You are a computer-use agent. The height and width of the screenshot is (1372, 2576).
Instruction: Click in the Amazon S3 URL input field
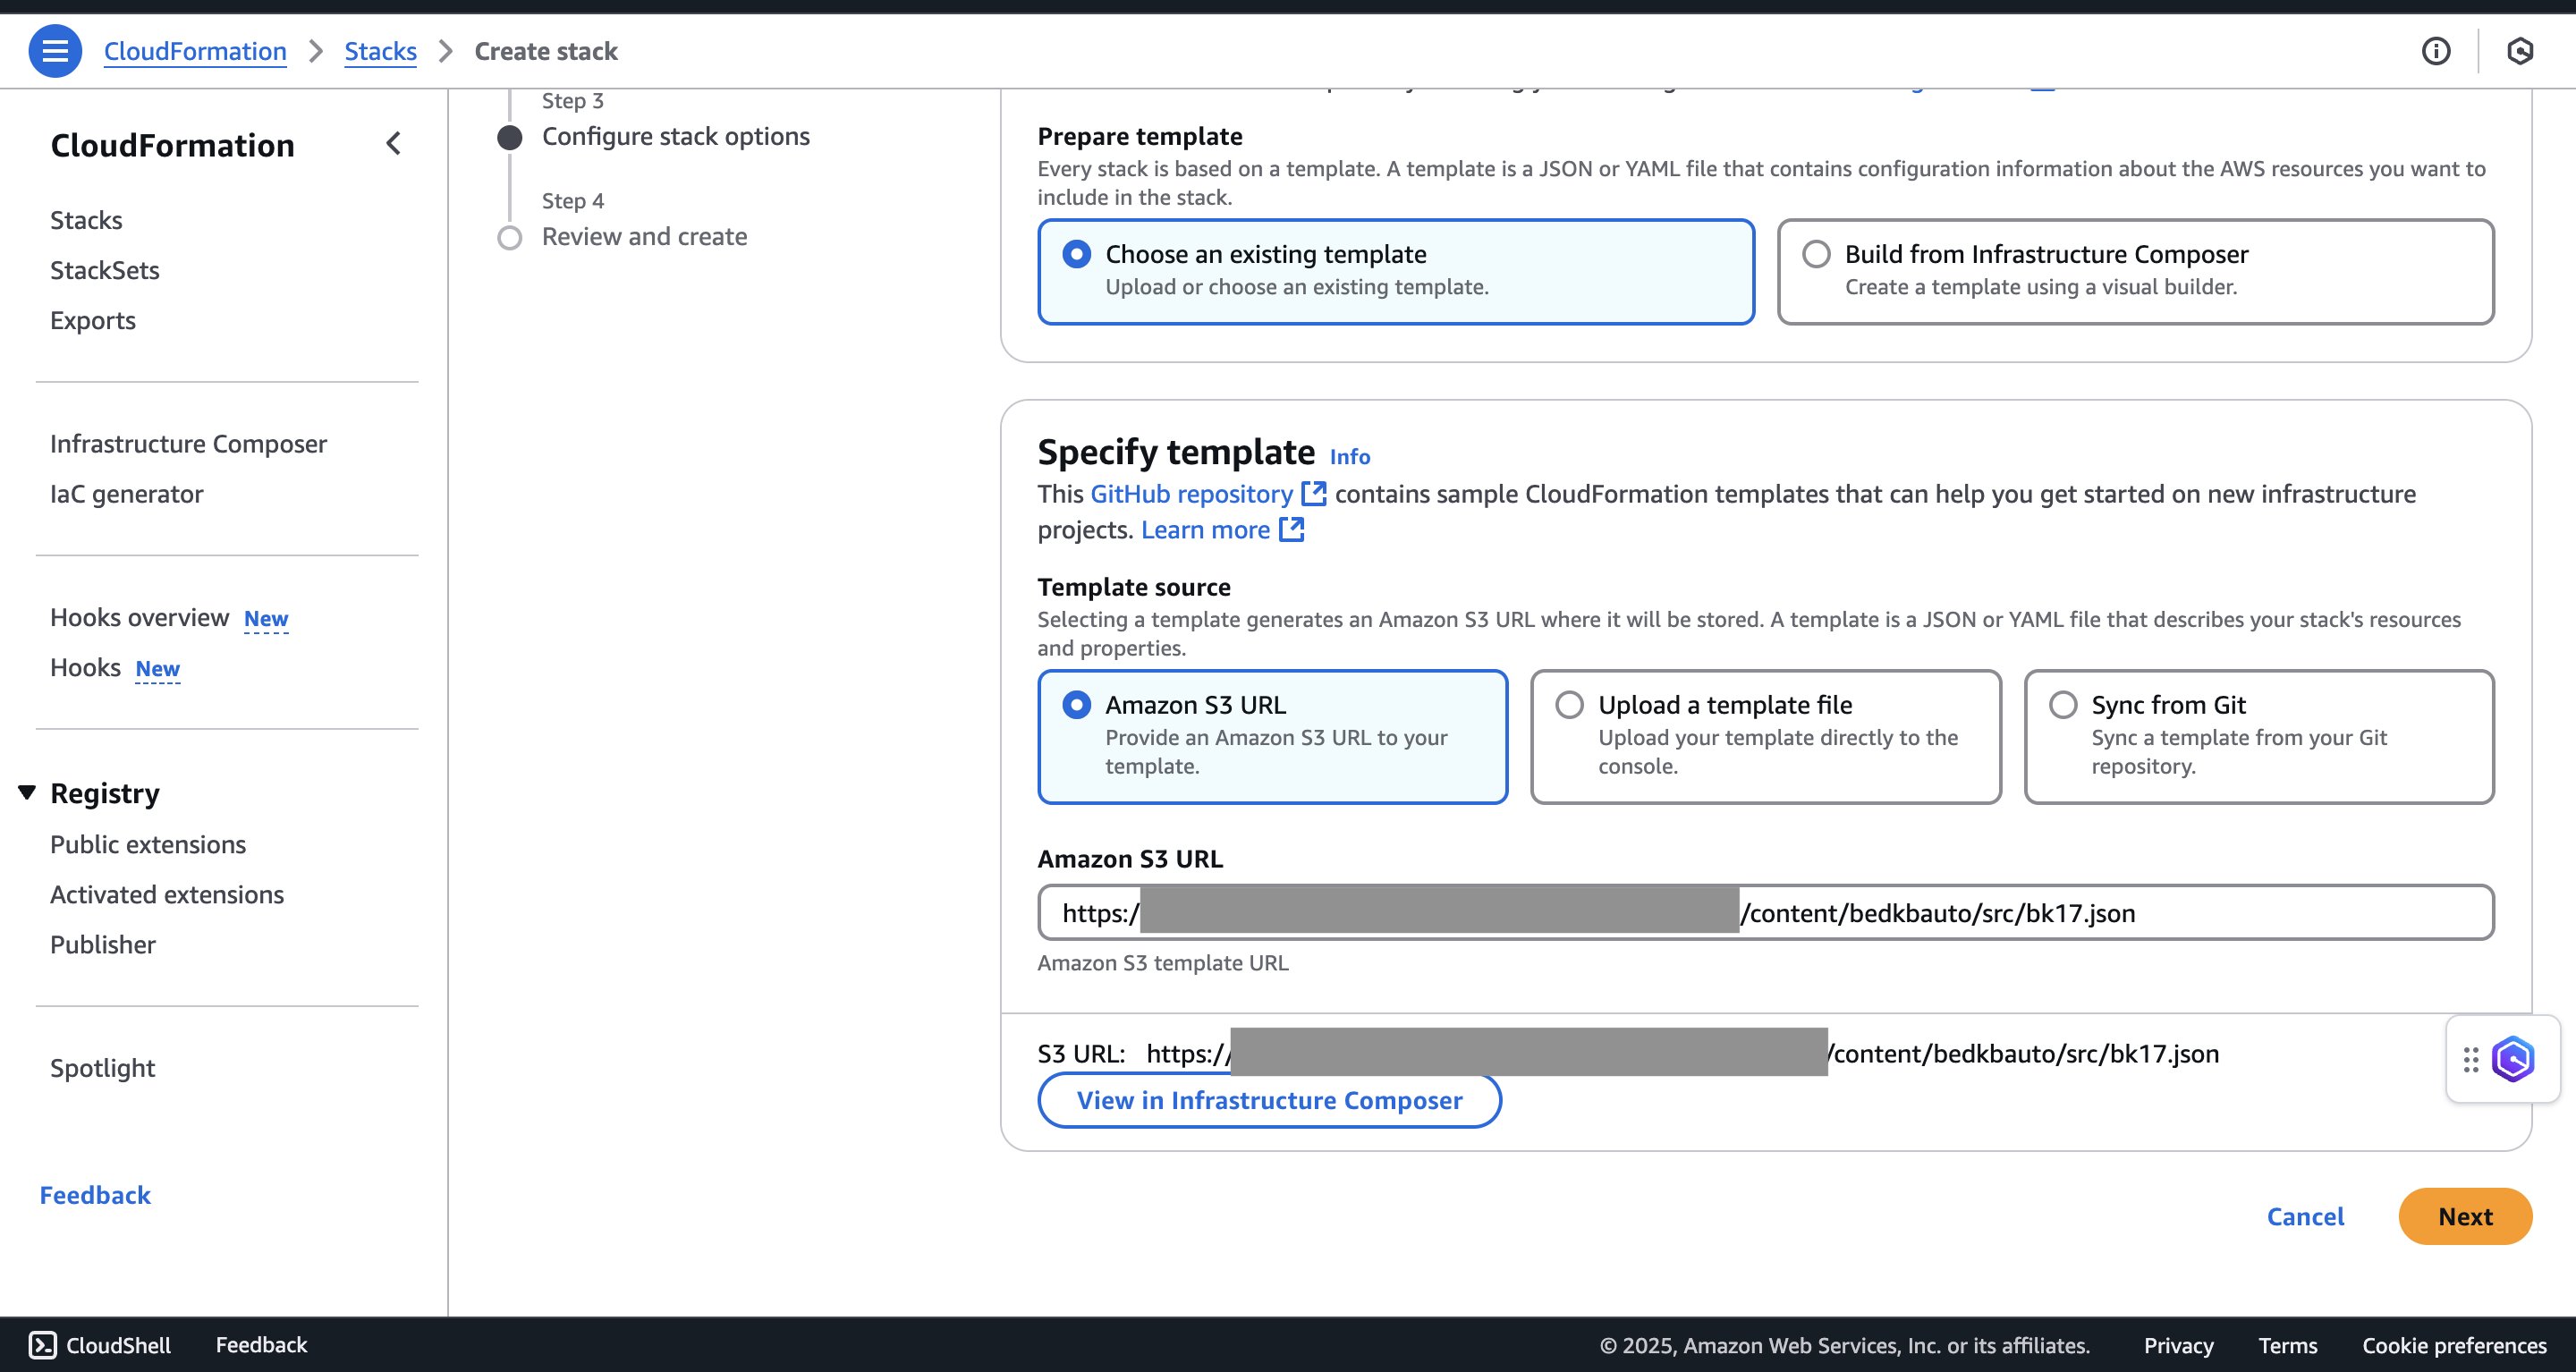pyautogui.click(x=1766, y=913)
